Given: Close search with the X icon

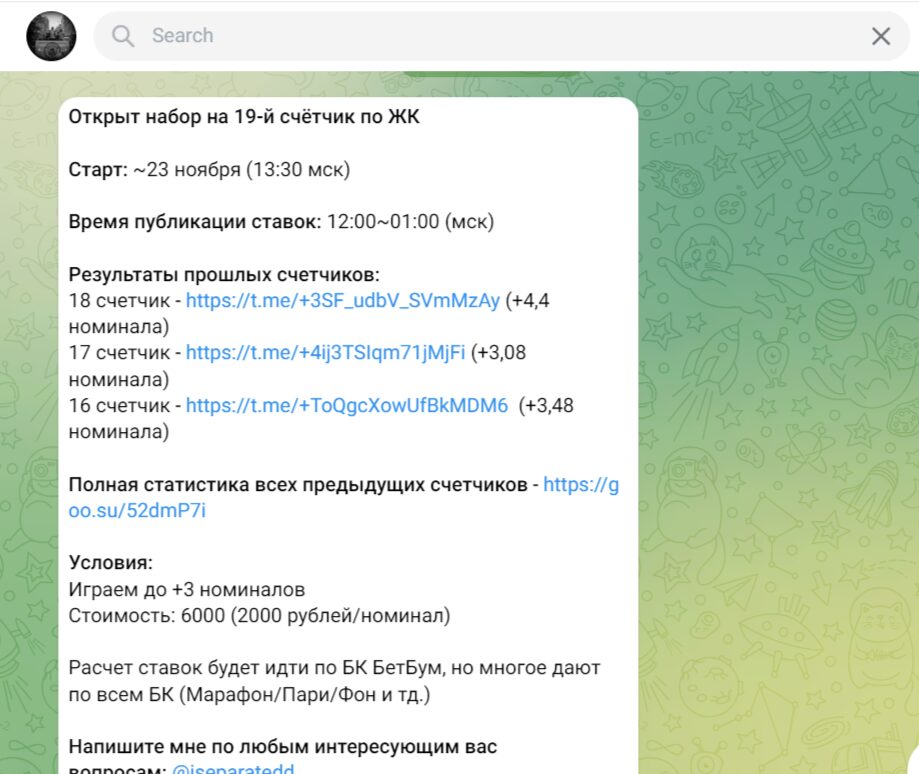Looking at the screenshot, I should coord(880,36).
